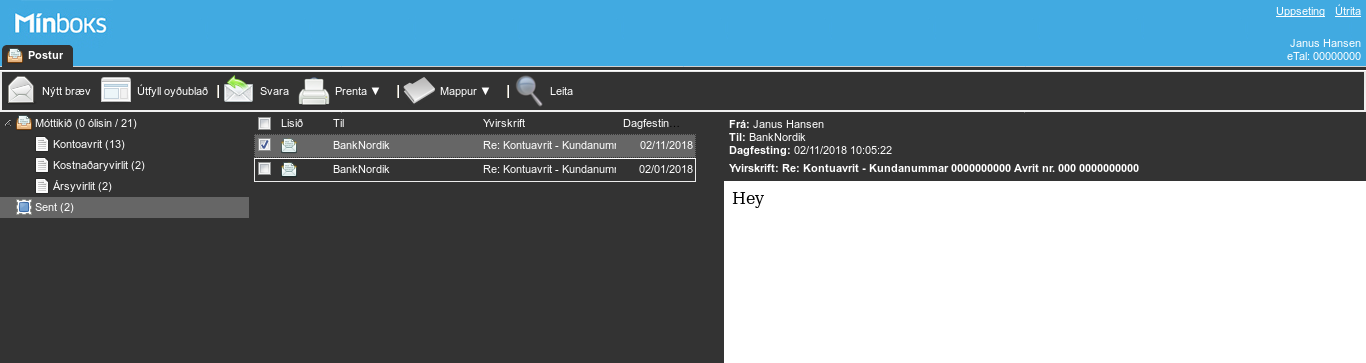The image size is (1366, 363).
Task: Click the Prenta printer icon
Action: (x=314, y=91)
